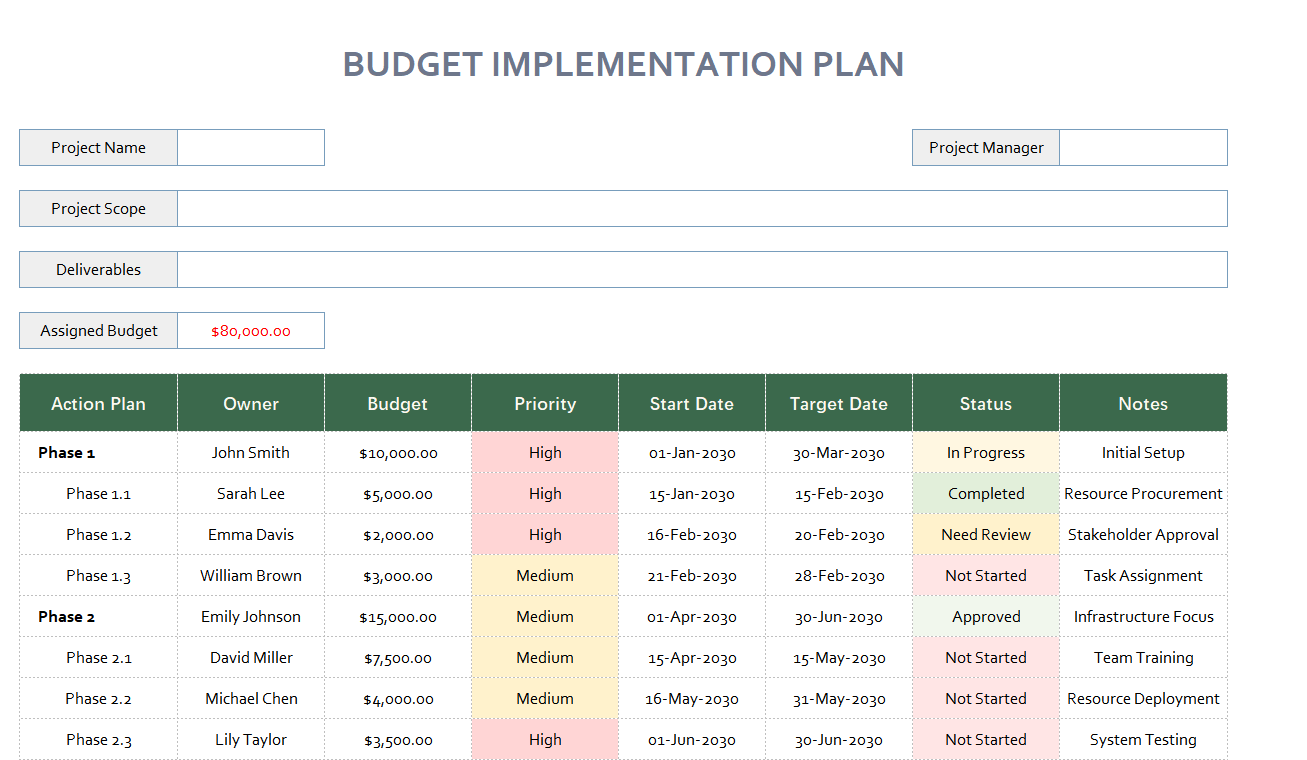This screenshot has height=760, width=1307.
Task: Select the Phase 2 row label
Action: tap(98, 616)
